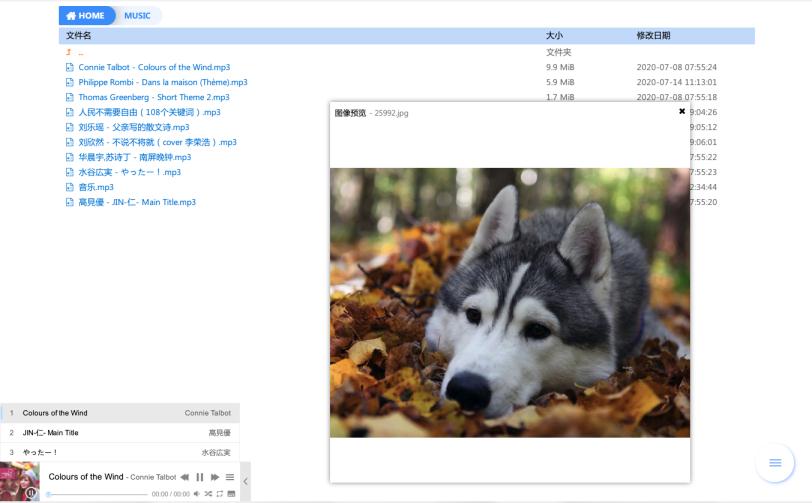Show lyrics panel icon in player
This screenshot has width=812, height=503.
pyautogui.click(x=231, y=494)
